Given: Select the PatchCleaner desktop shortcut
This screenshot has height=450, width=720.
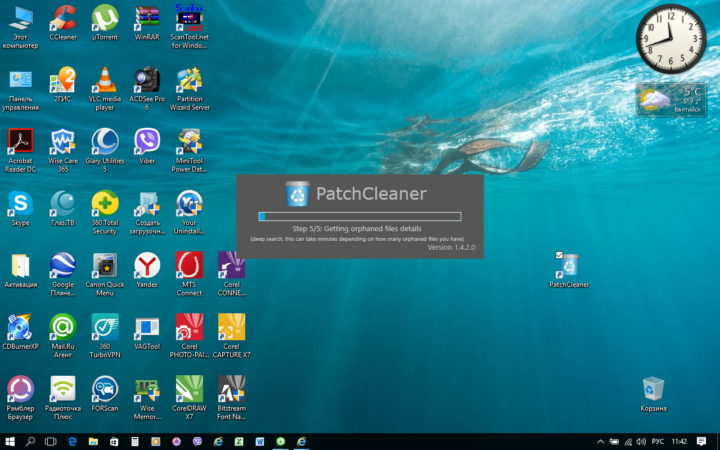Looking at the screenshot, I should coord(569,270).
